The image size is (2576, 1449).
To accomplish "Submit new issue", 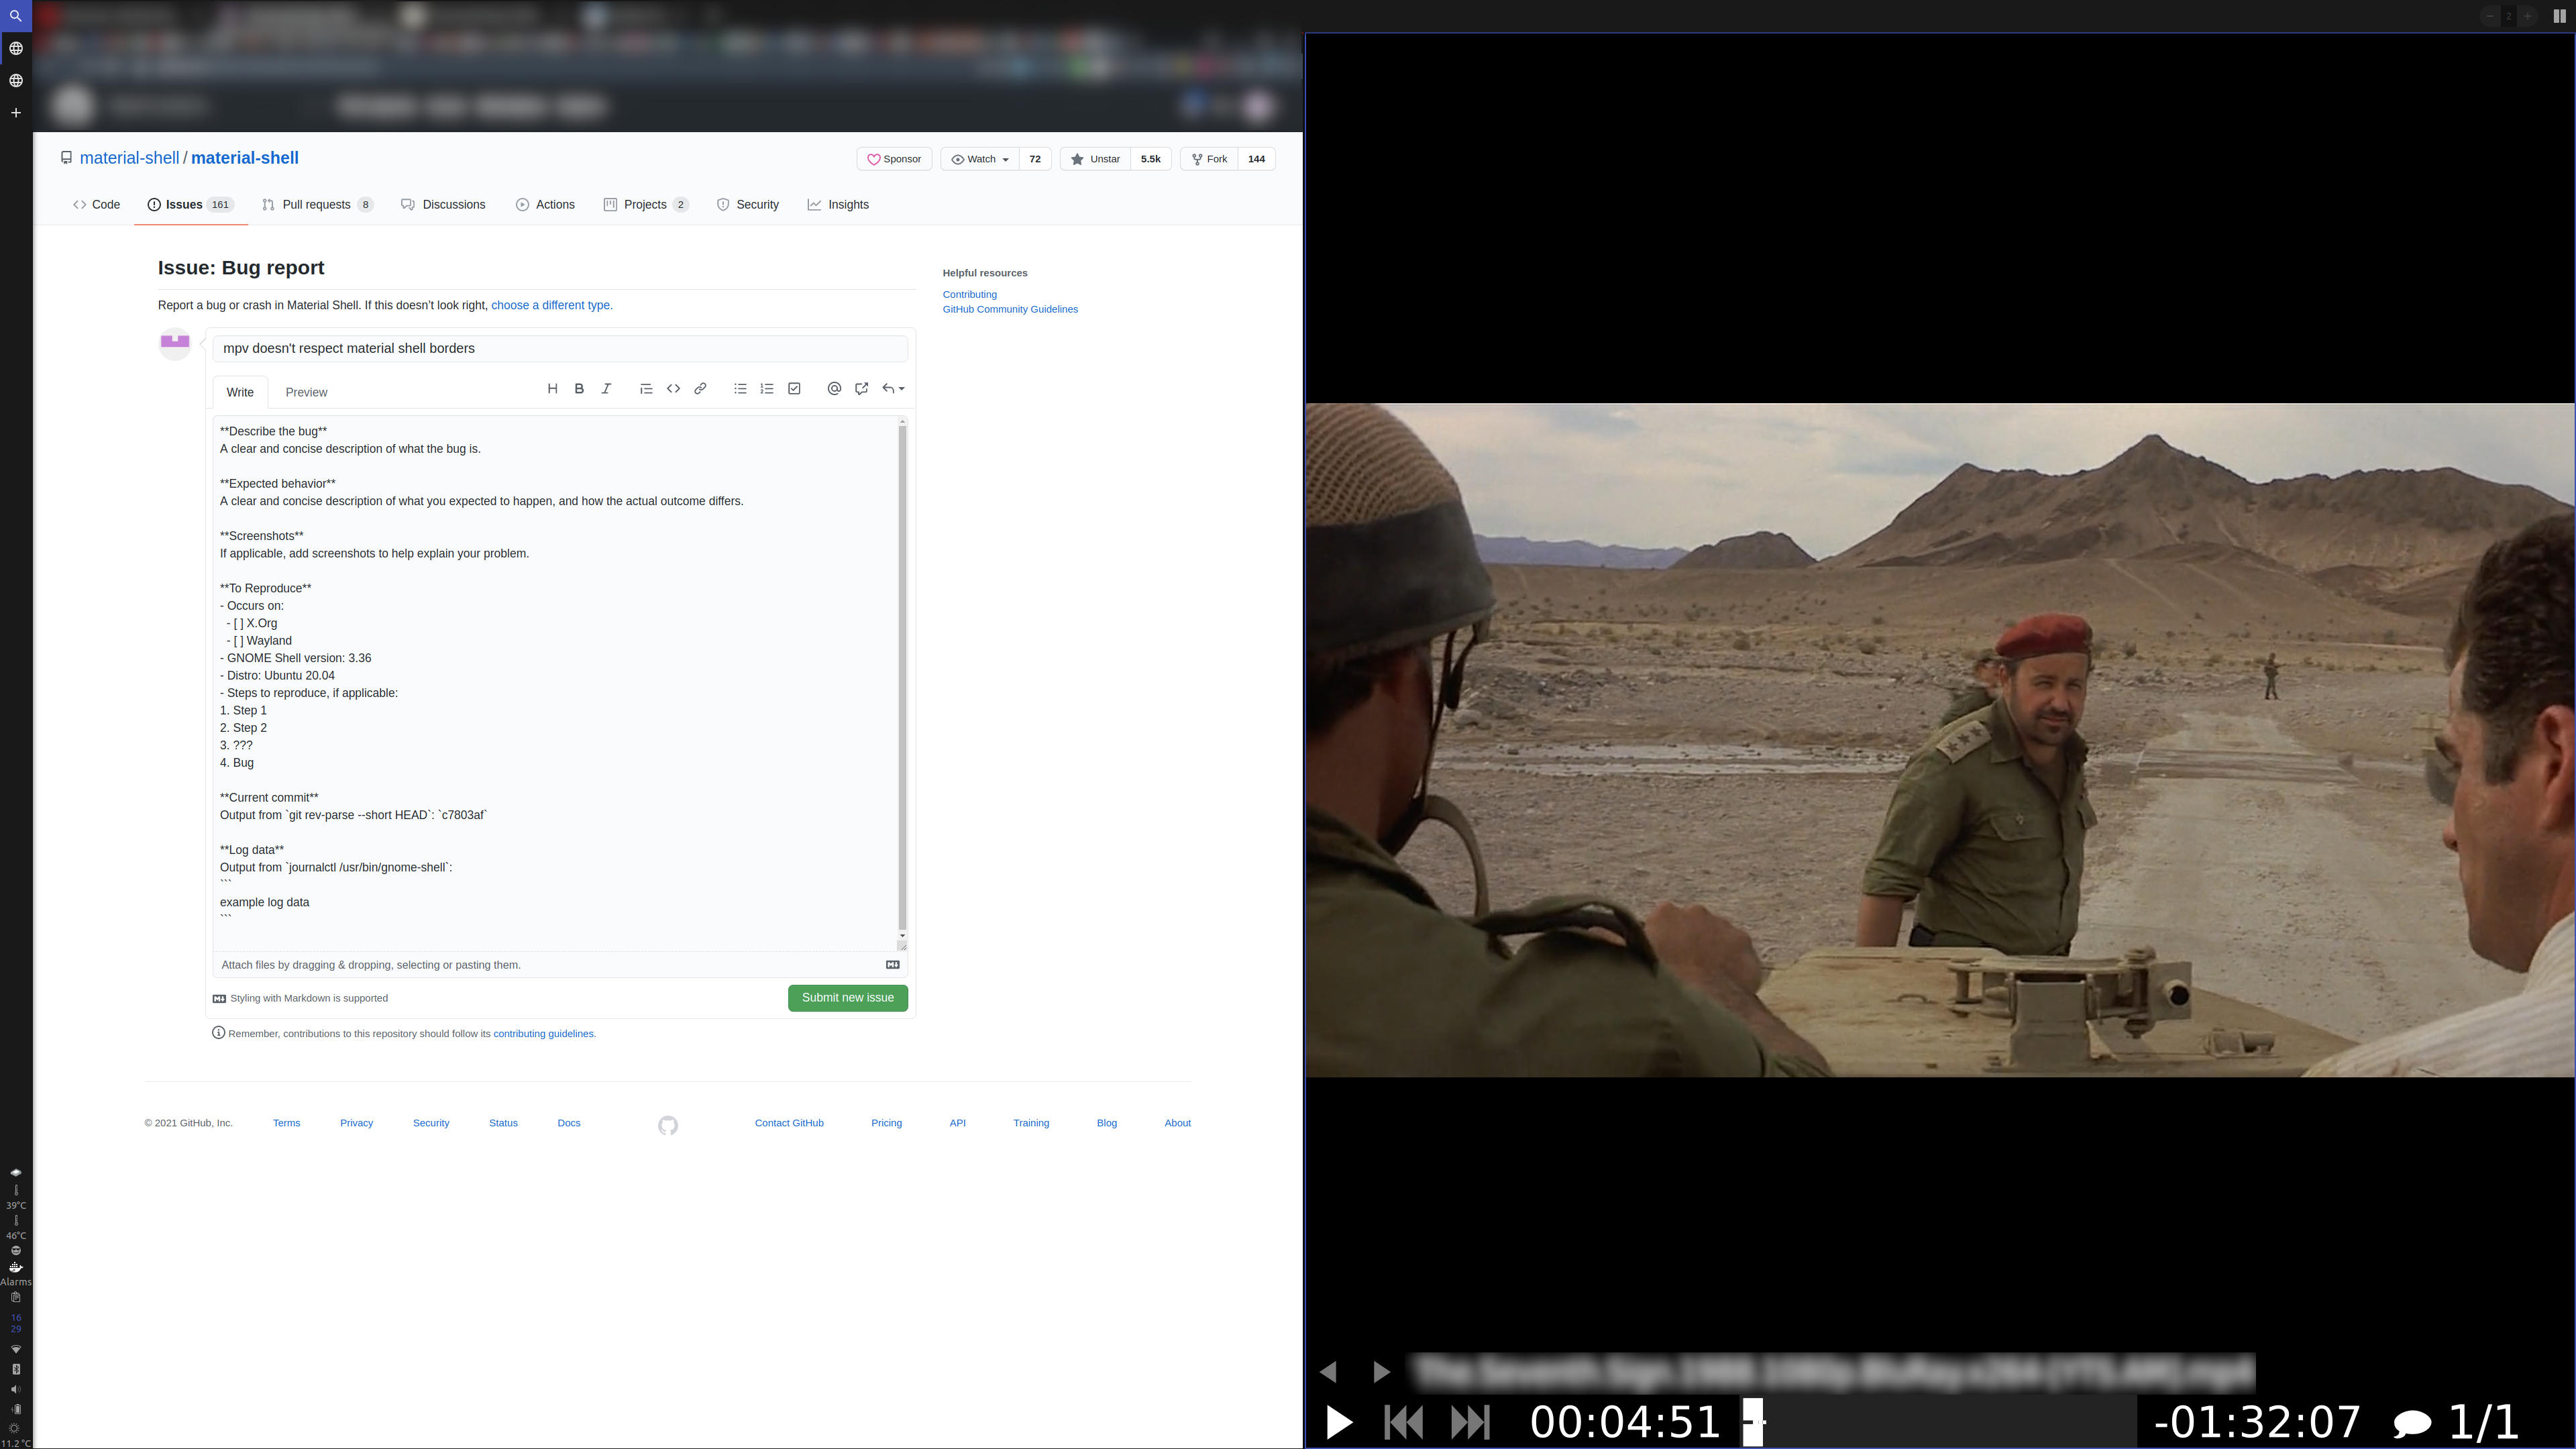I will (847, 998).
